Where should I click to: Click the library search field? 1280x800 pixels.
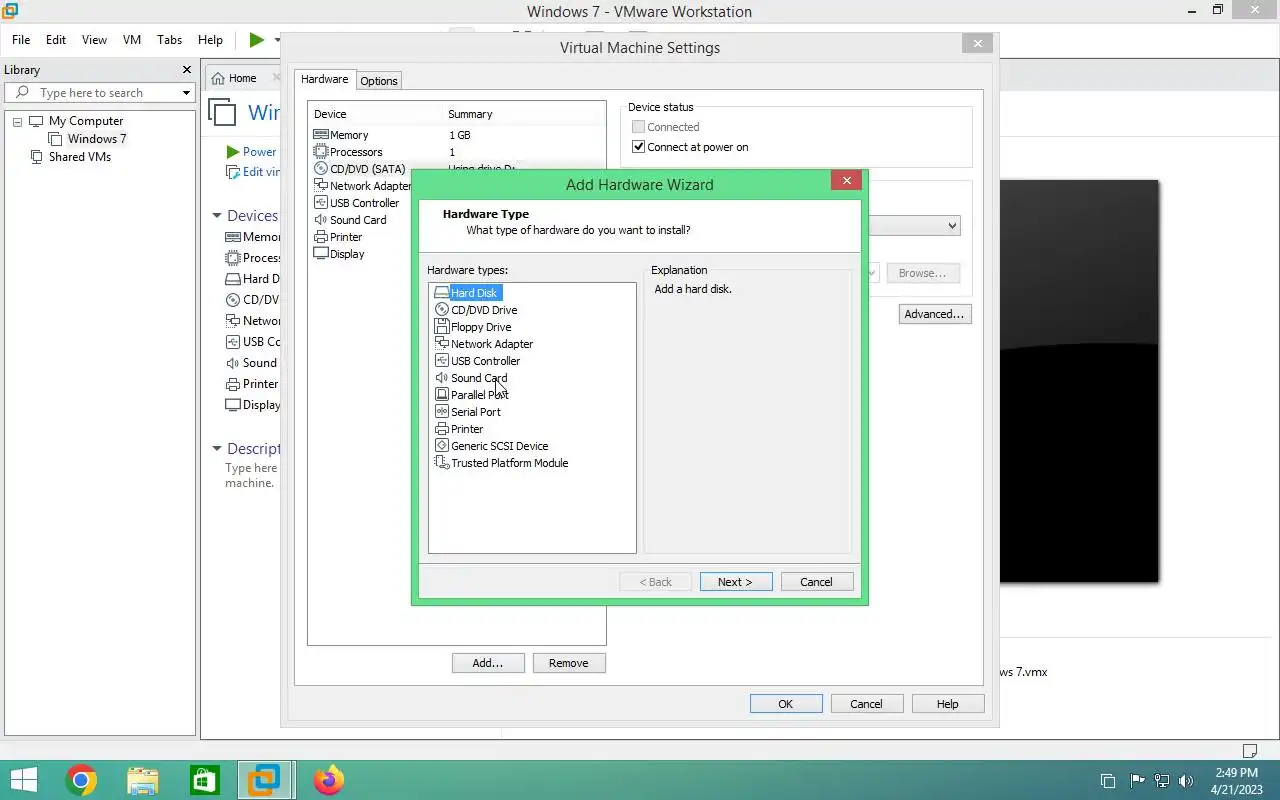pos(100,93)
